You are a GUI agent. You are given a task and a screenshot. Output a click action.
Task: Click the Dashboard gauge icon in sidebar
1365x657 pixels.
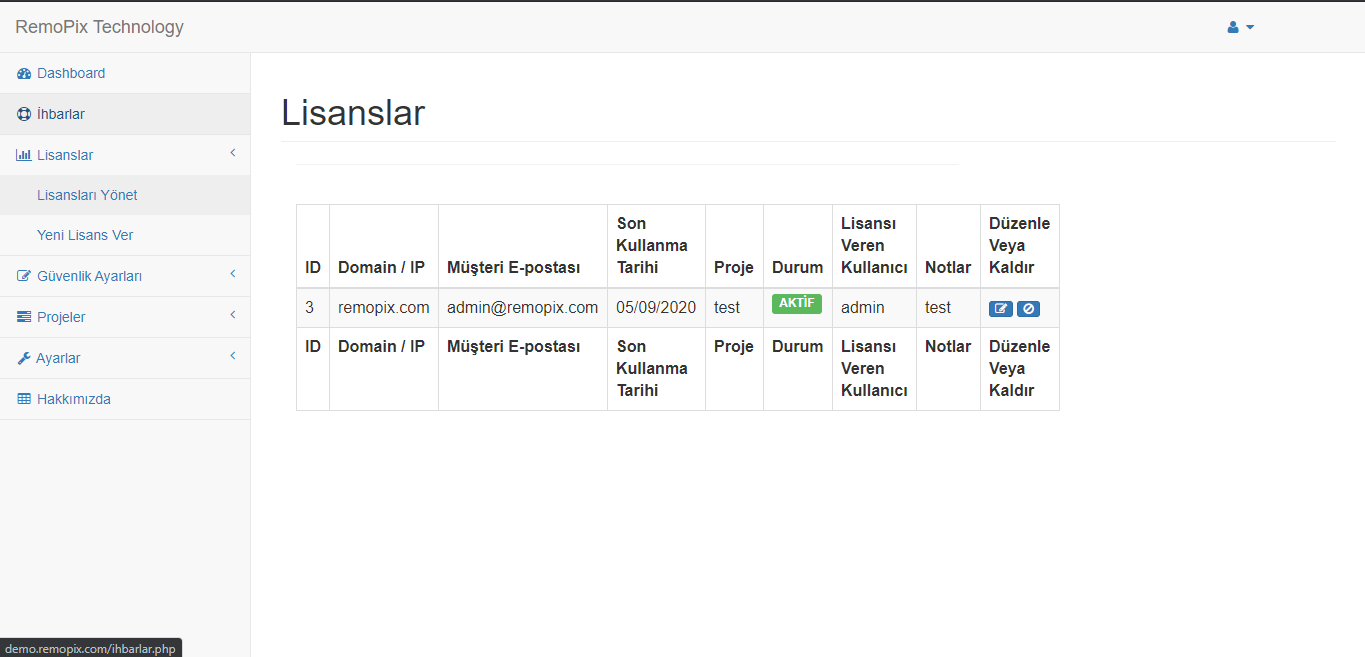(x=24, y=74)
